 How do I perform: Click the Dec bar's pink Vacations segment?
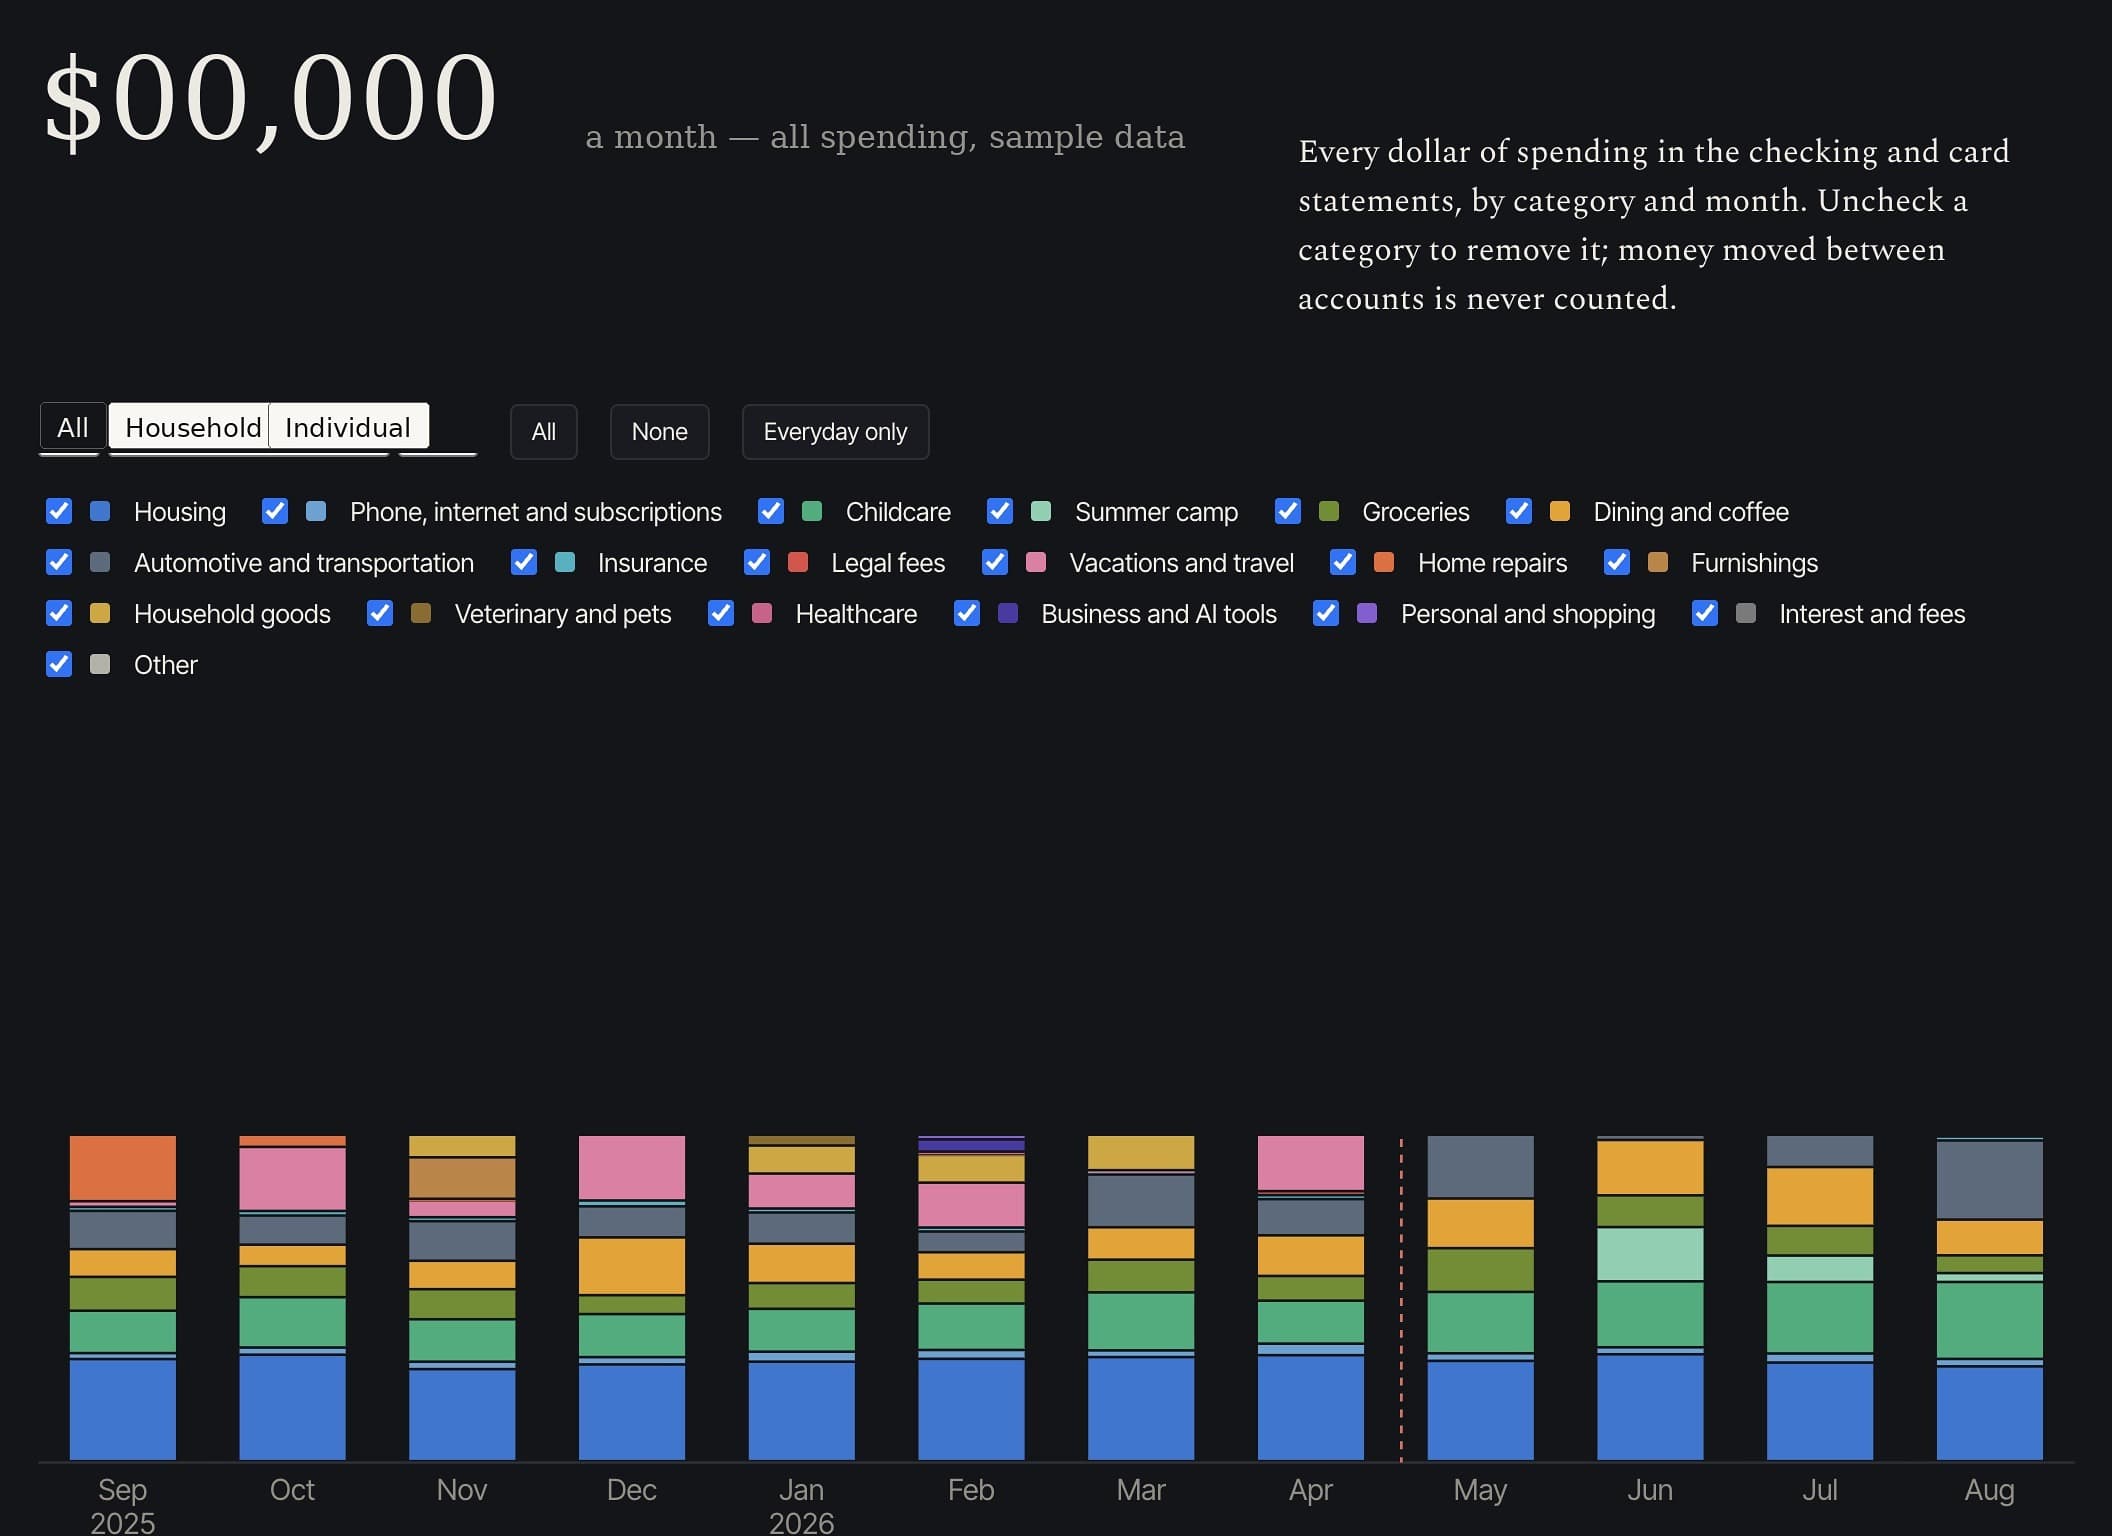tap(632, 1167)
